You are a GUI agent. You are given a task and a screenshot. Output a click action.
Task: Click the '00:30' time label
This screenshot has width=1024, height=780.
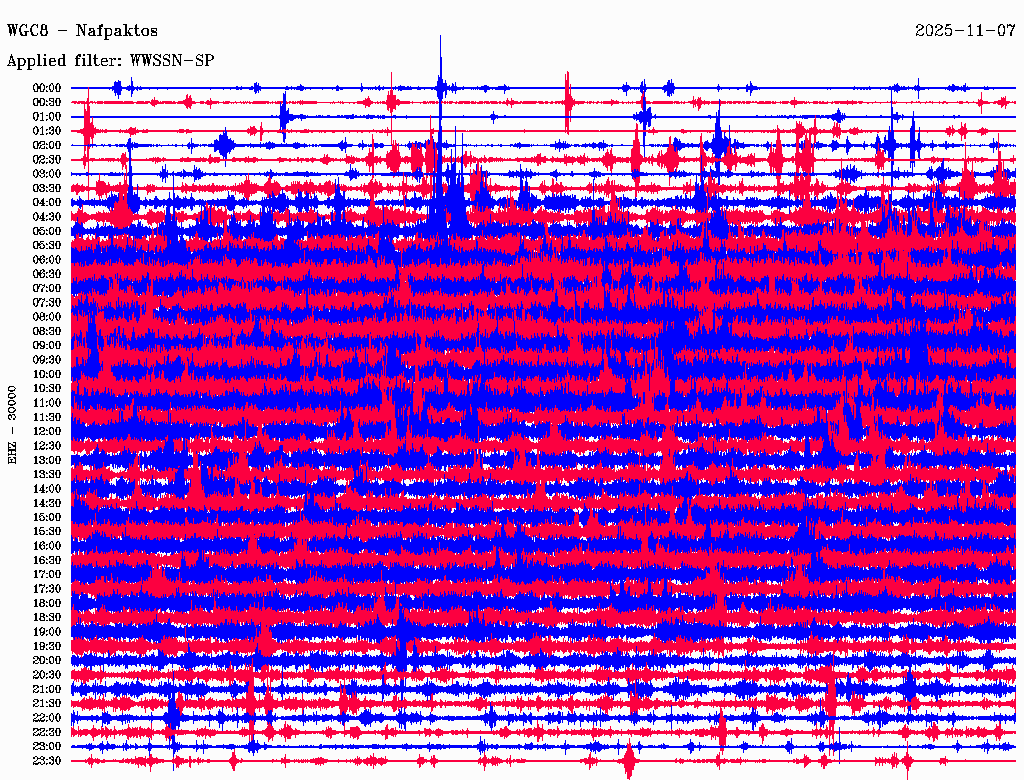(x=47, y=103)
